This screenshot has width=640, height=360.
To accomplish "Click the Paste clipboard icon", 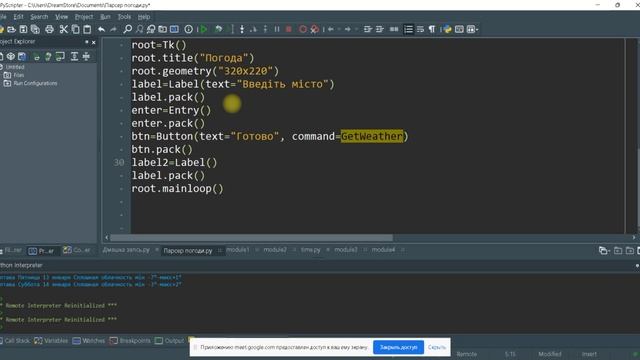I will pos(87,29).
